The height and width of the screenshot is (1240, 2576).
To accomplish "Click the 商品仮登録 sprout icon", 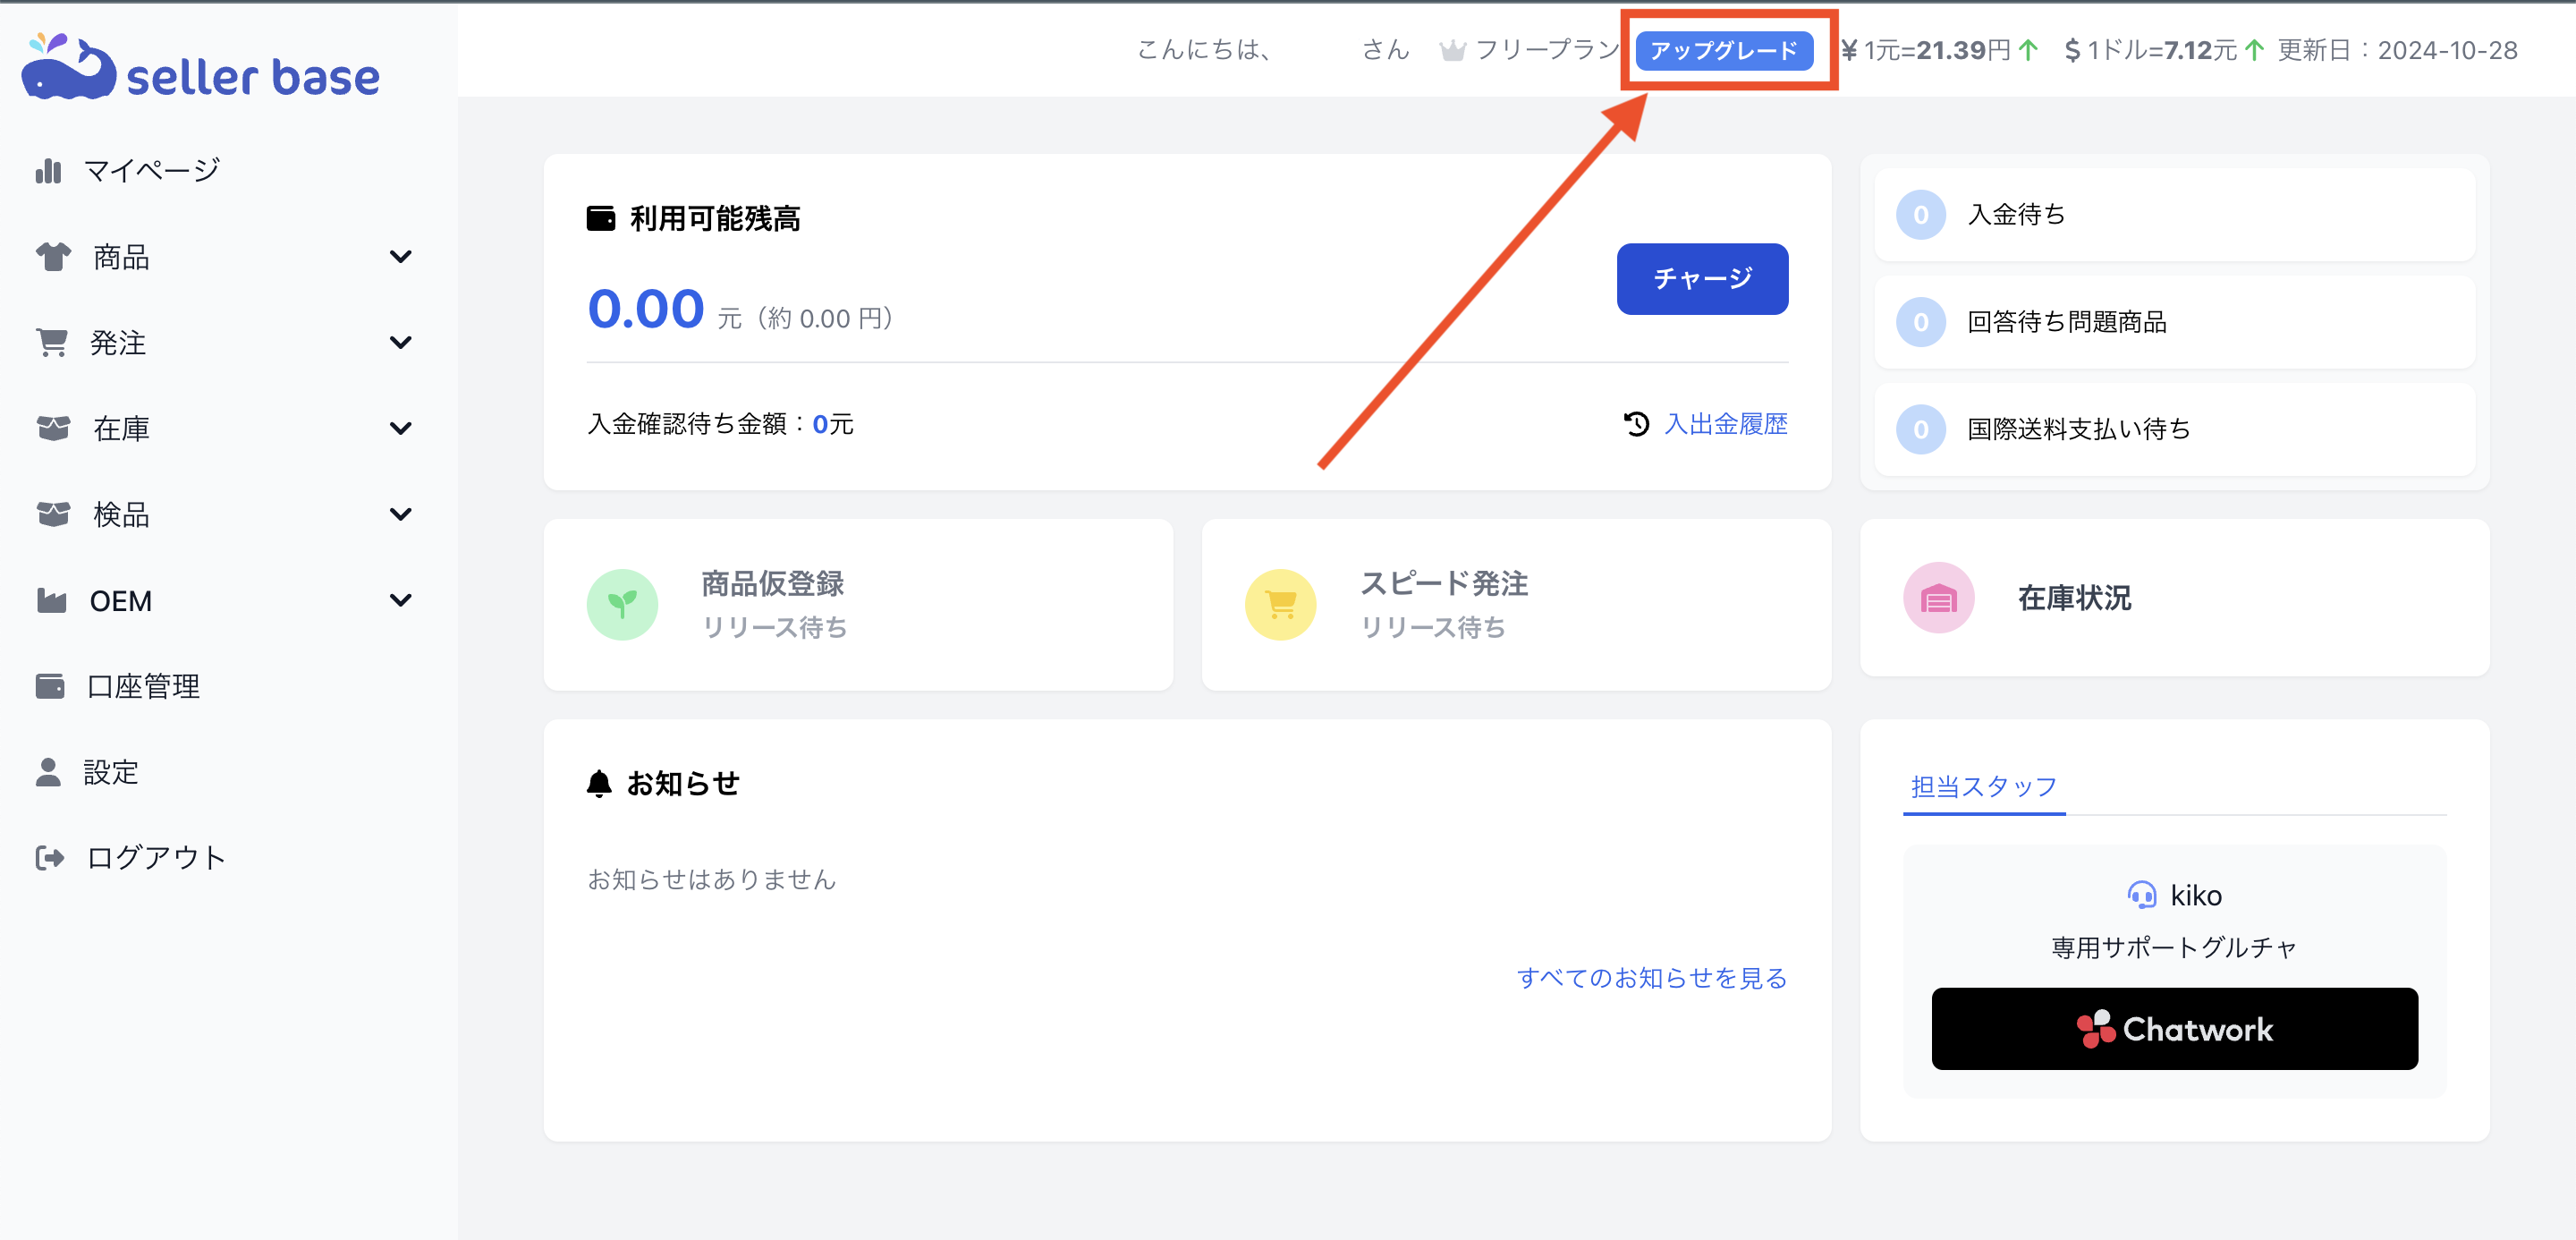I will click(x=622, y=604).
